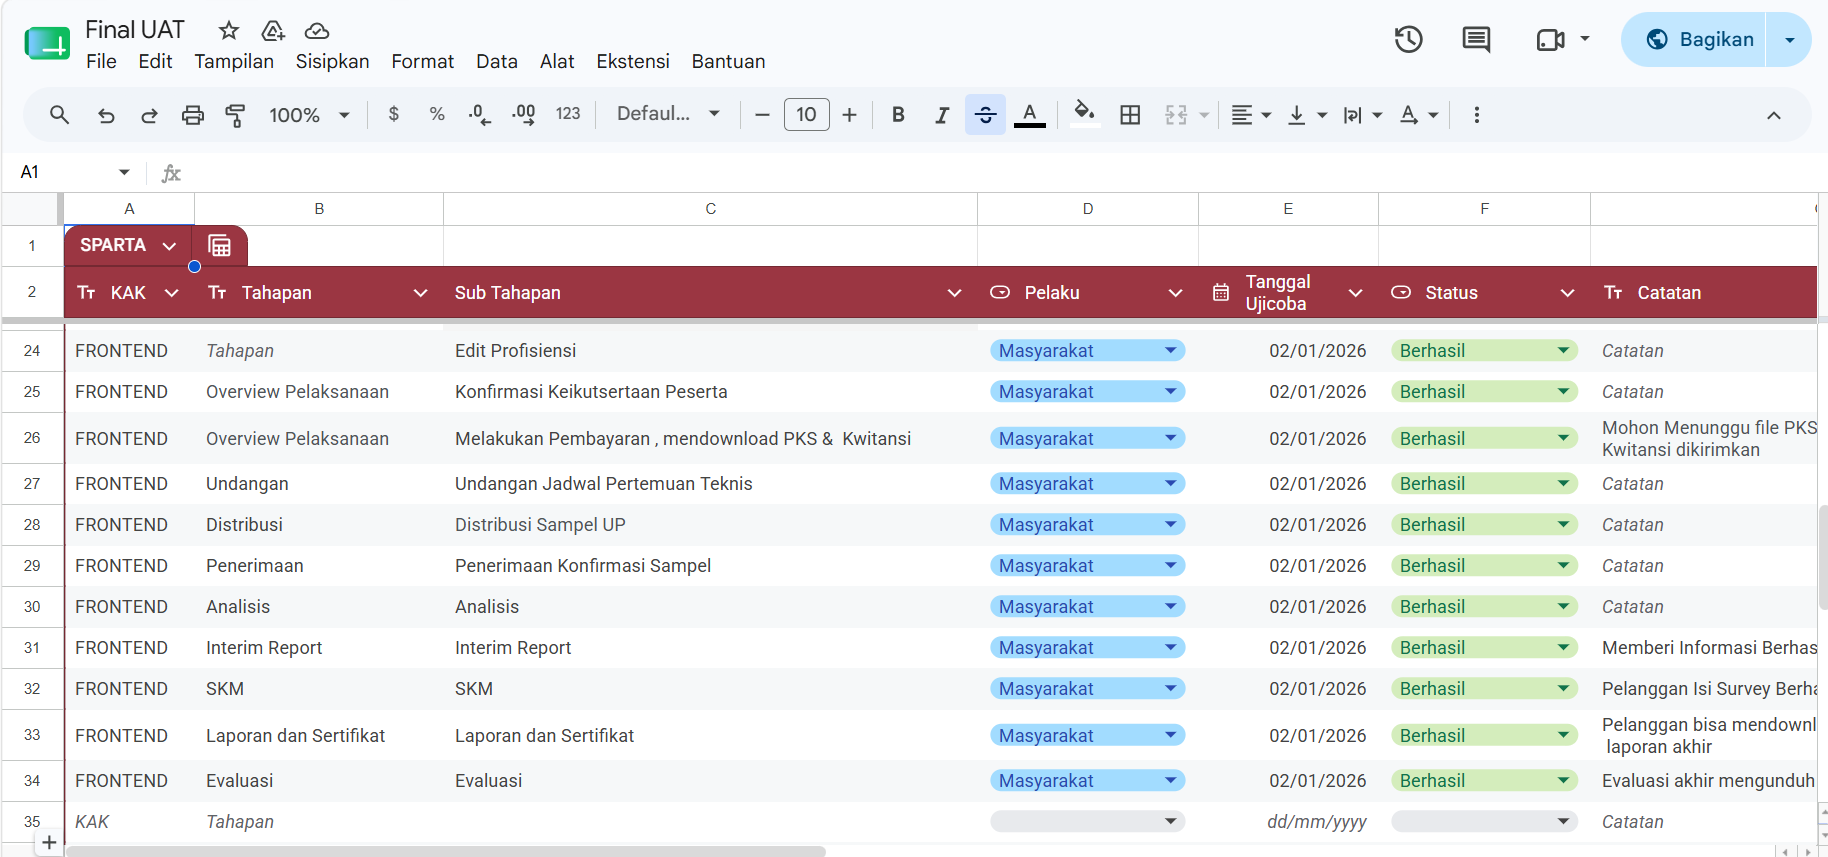Decrease font size with minus button
The image size is (1828, 857).
[x=762, y=115]
